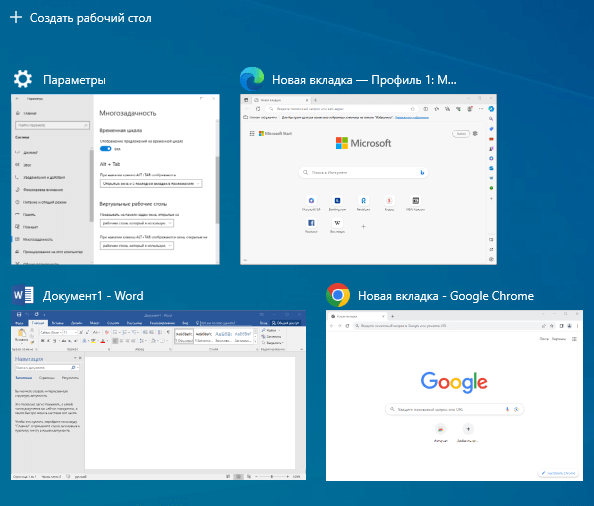Click the Paste button in the Word ribbon
The width and height of the screenshot is (594, 506).
[x=22, y=335]
